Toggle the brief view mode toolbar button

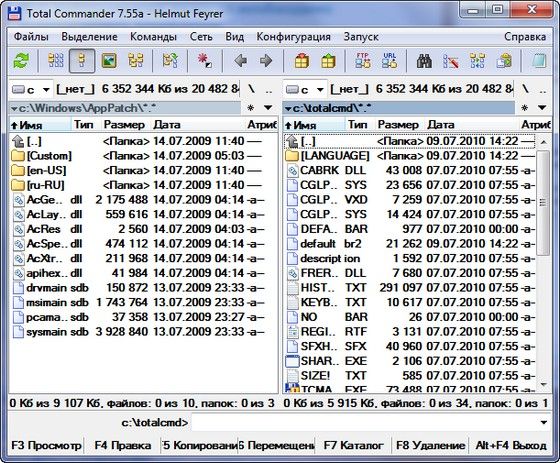[56, 61]
